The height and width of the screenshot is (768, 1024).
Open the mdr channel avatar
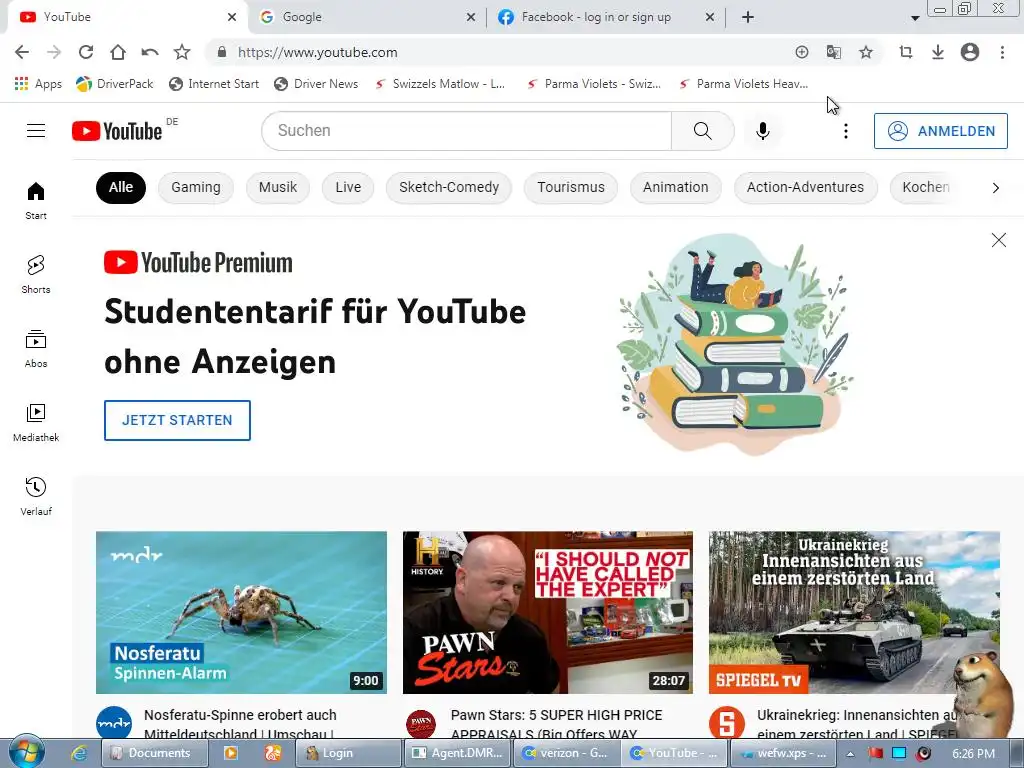point(114,724)
